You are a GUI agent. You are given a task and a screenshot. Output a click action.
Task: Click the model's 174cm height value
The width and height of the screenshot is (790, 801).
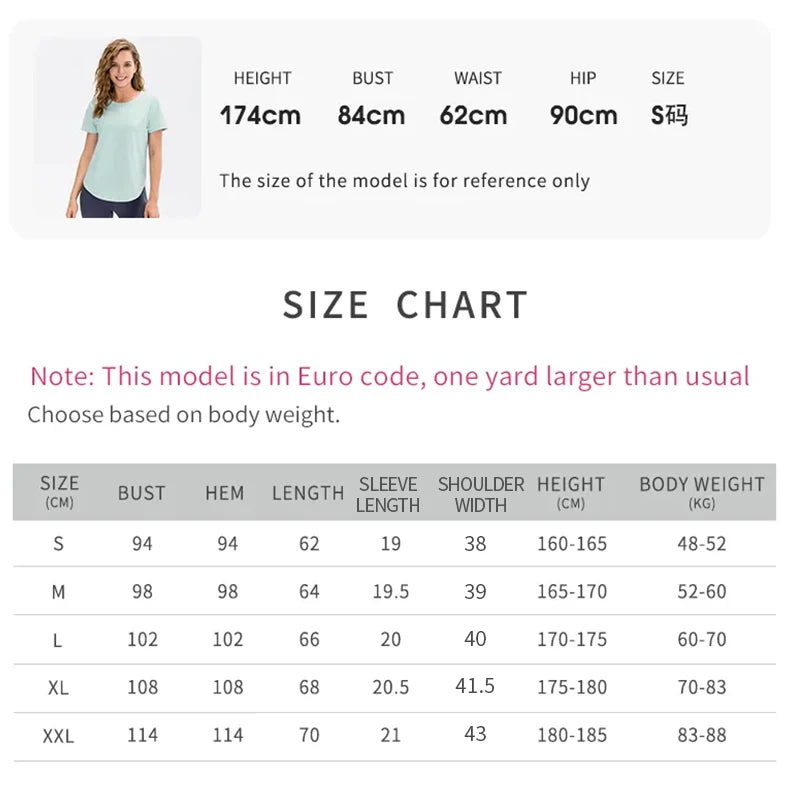click(260, 115)
